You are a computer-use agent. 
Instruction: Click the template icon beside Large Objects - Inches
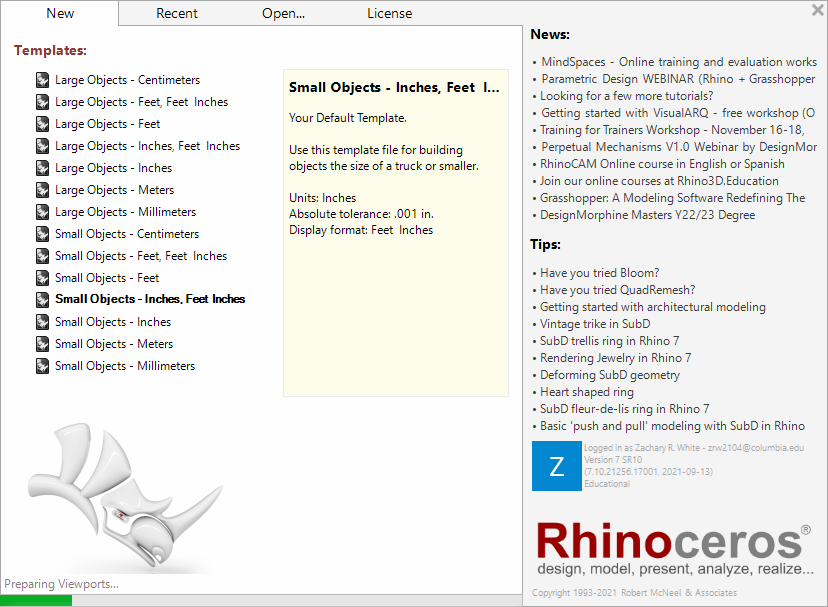(42, 168)
